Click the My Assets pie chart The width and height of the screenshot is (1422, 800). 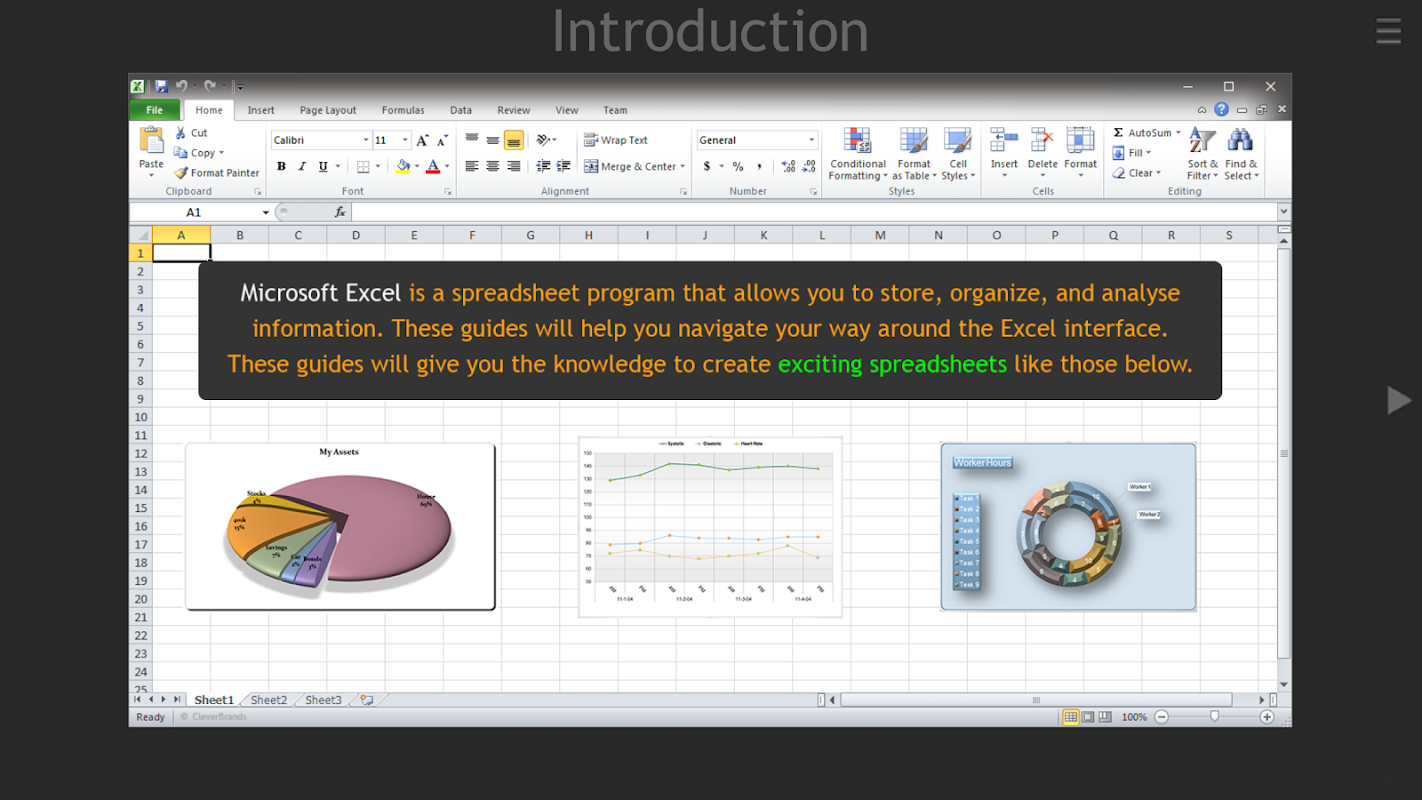(x=340, y=526)
